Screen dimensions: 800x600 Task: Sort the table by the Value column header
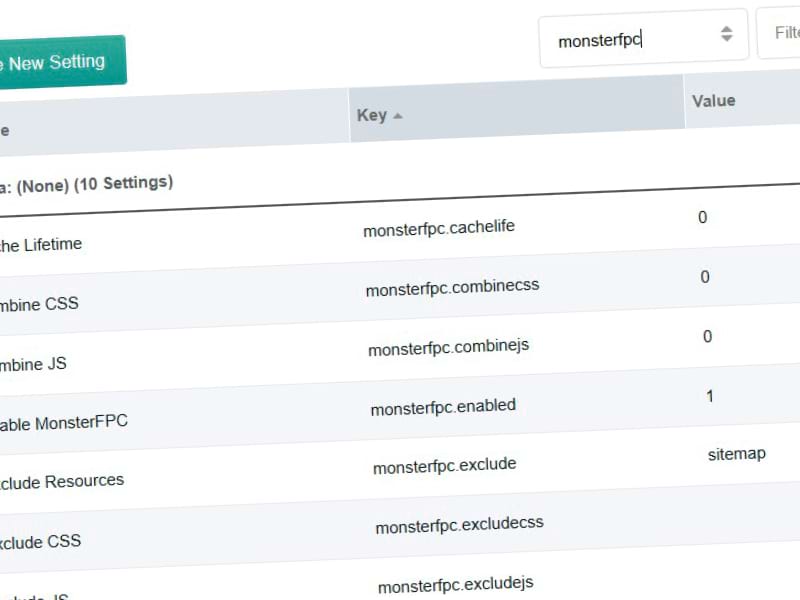(x=713, y=100)
